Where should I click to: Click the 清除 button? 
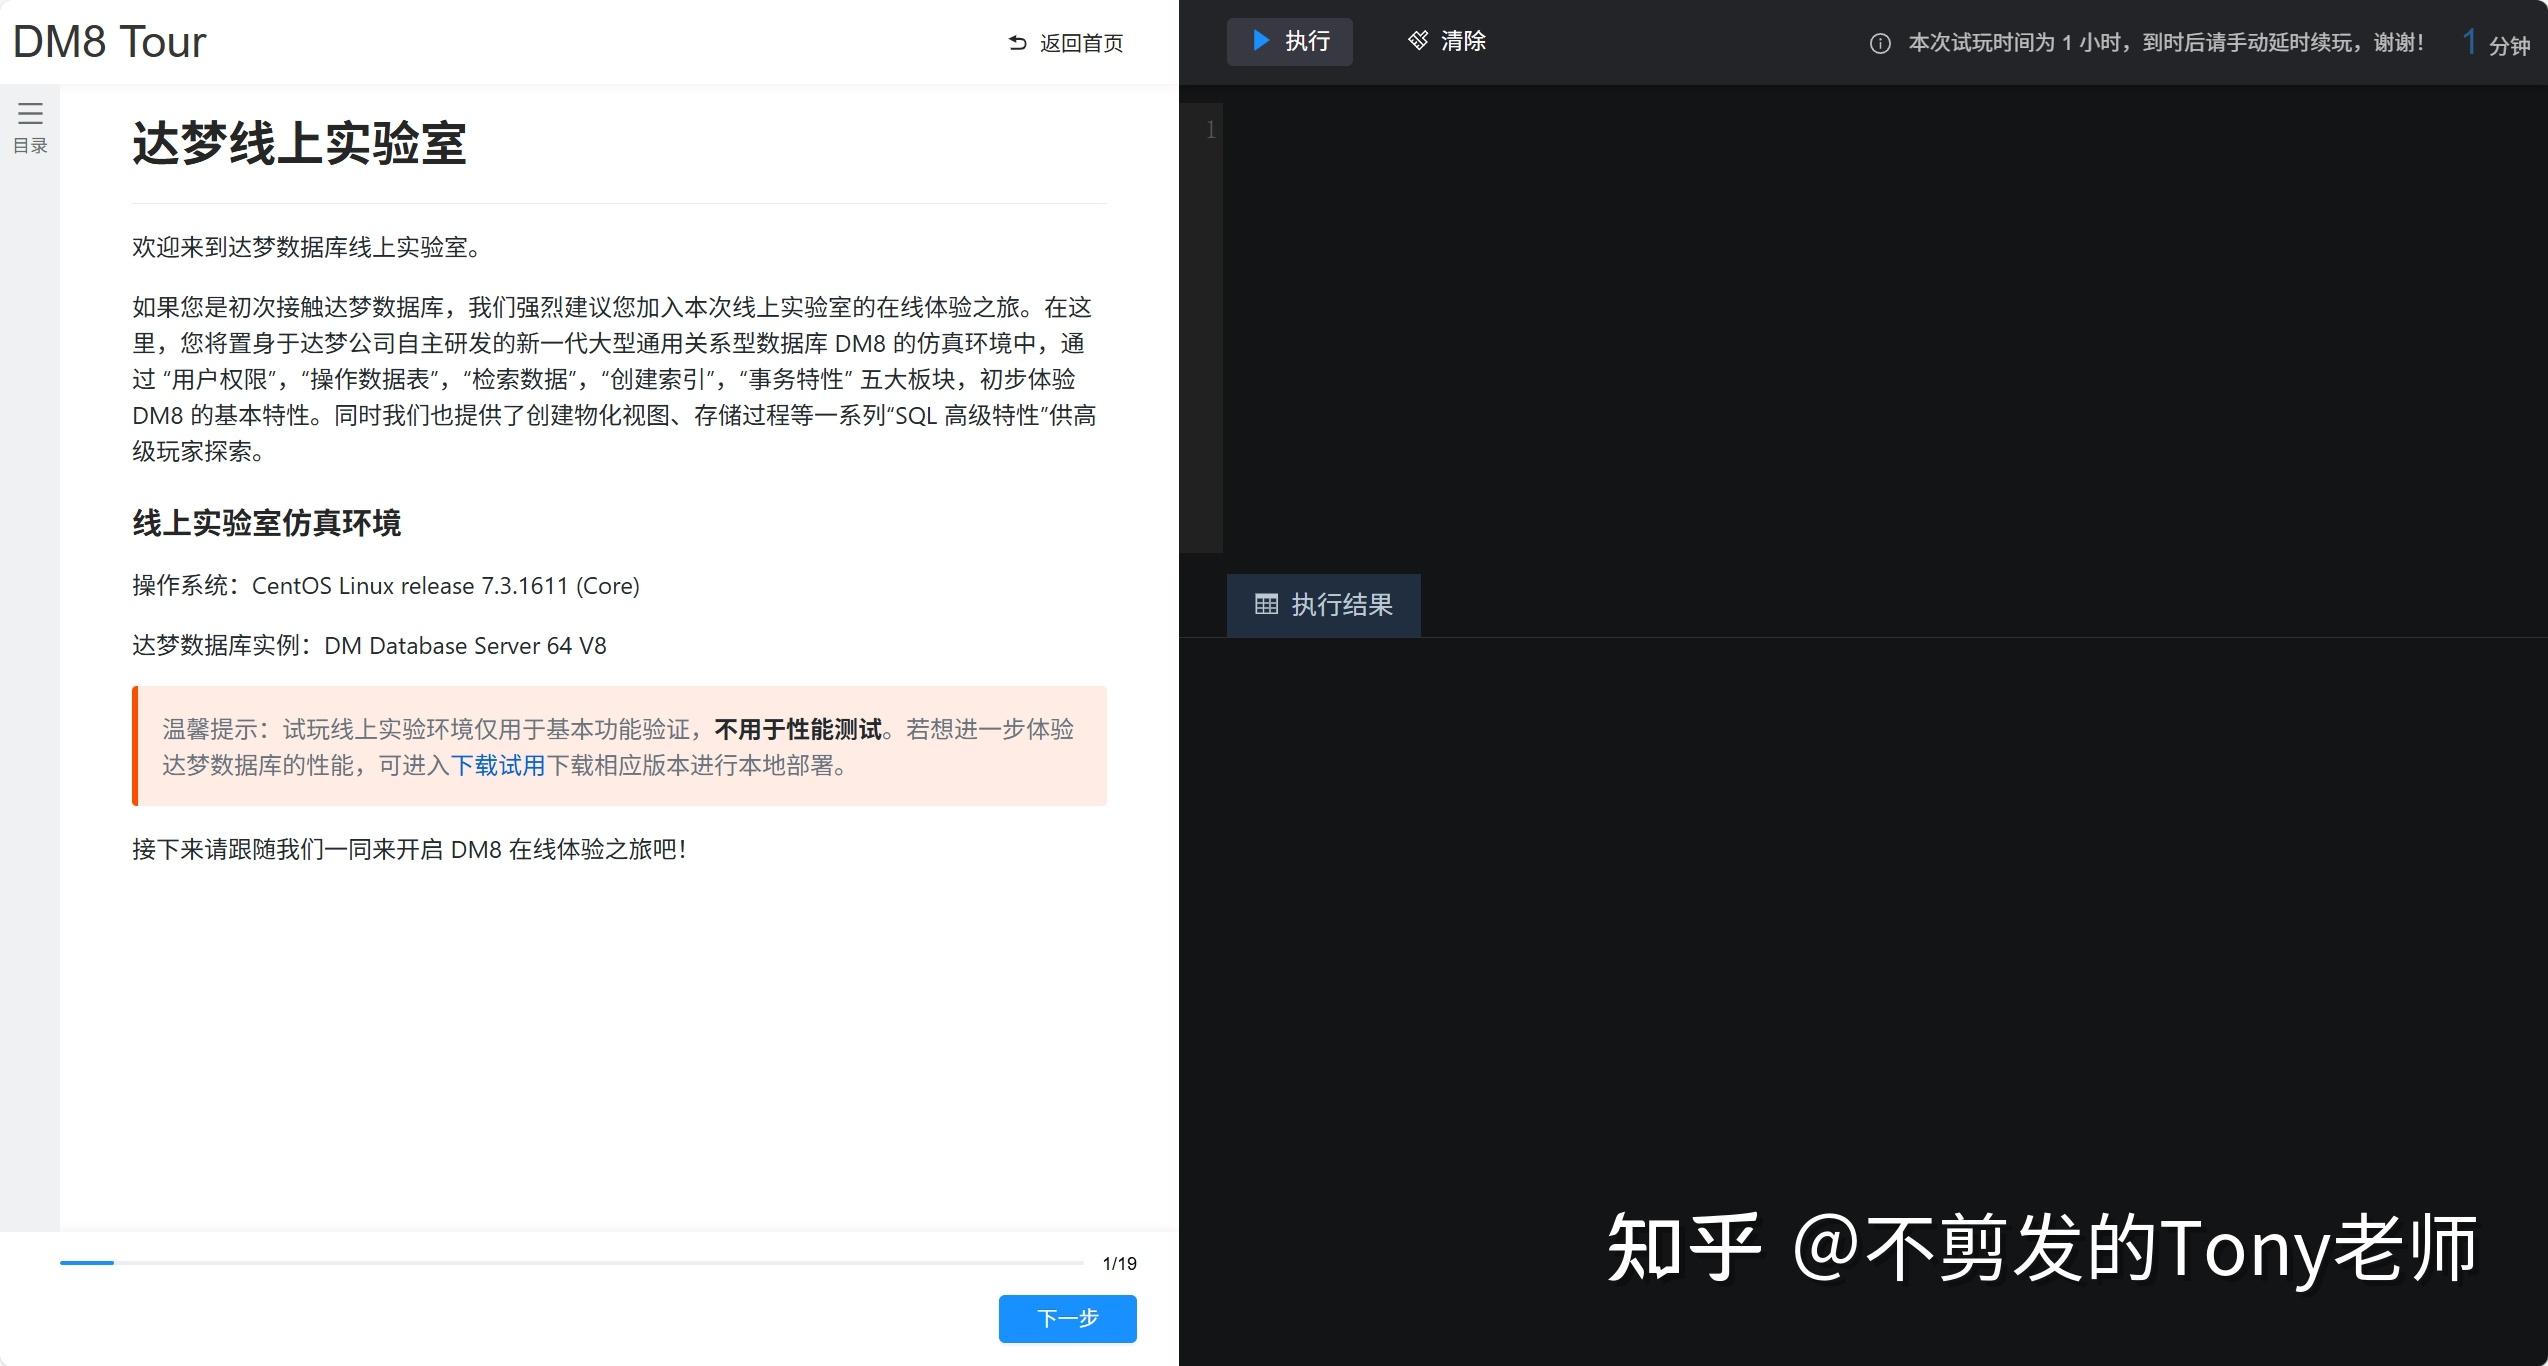coord(1447,41)
